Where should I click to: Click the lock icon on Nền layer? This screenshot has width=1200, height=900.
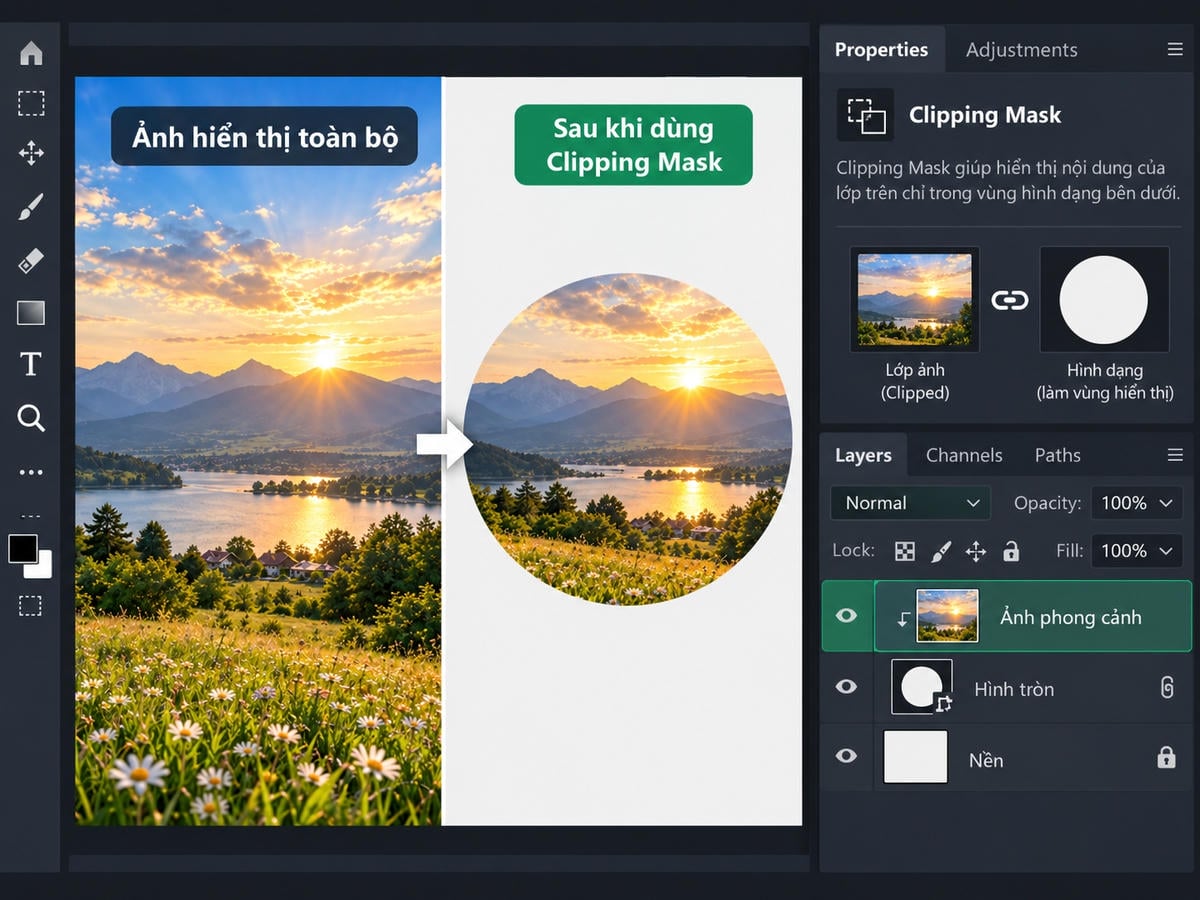1166,757
